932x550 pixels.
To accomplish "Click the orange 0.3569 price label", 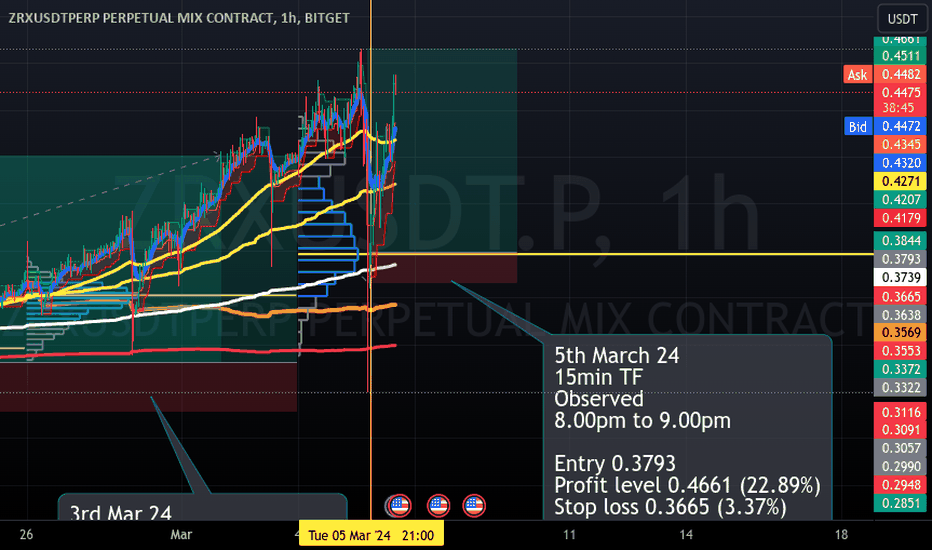I will pos(900,332).
